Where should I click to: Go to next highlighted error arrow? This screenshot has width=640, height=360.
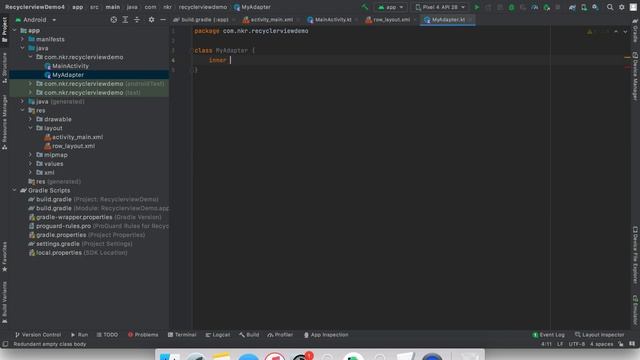(x=625, y=31)
